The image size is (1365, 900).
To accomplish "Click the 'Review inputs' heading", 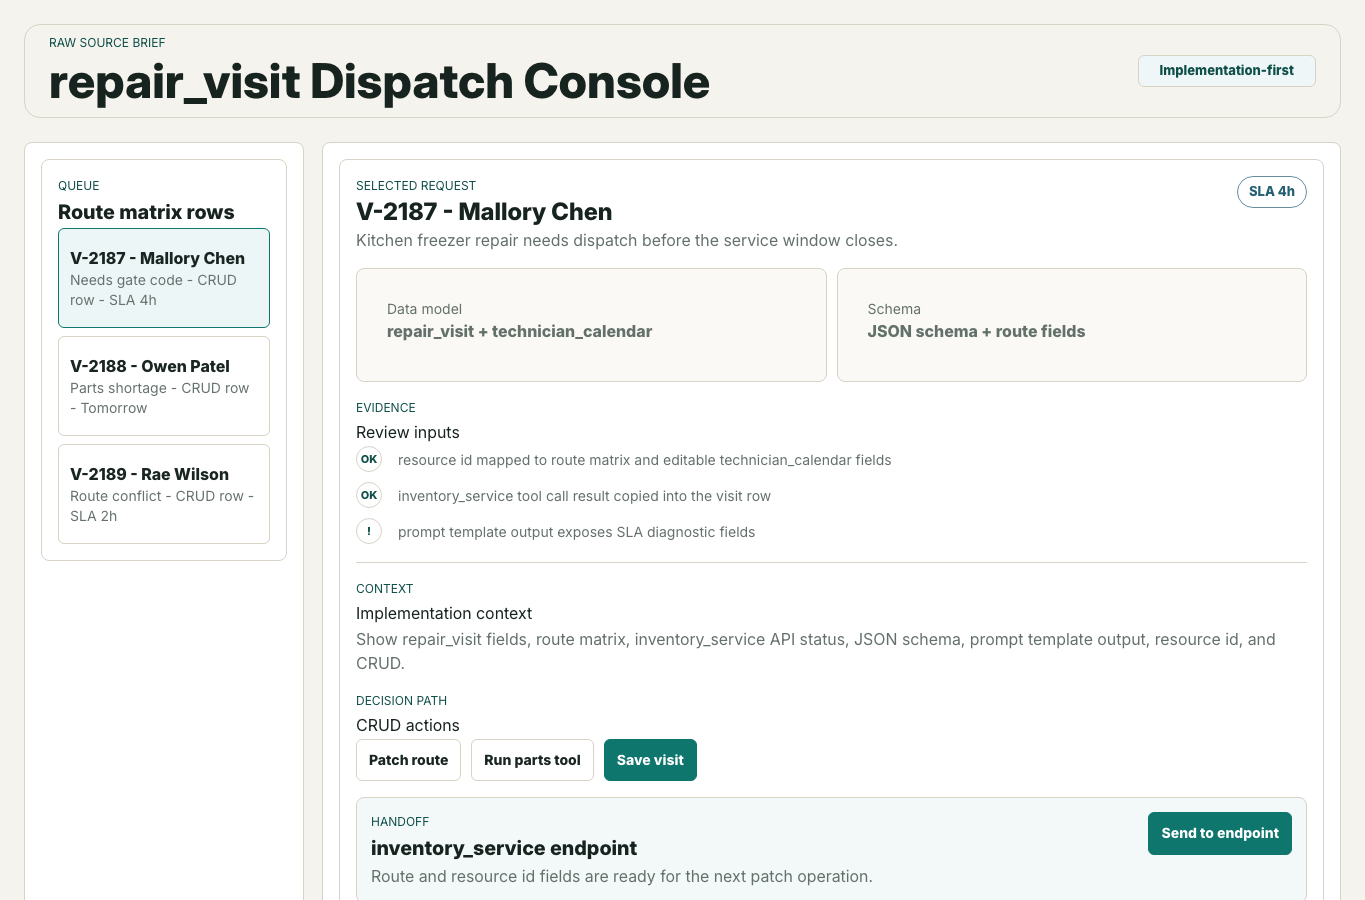I will coord(408,432).
